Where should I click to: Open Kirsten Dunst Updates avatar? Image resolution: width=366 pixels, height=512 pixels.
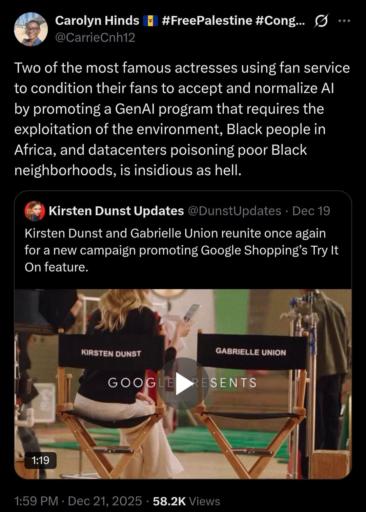[x=35, y=211]
